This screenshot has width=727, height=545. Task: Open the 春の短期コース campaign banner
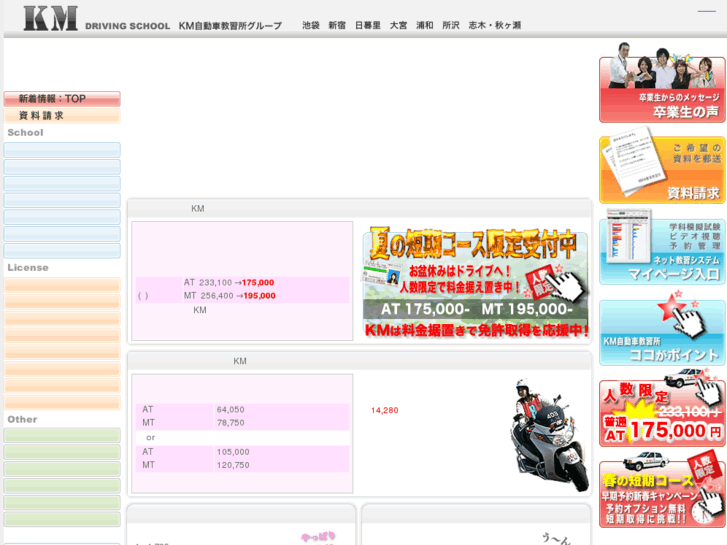[662, 490]
